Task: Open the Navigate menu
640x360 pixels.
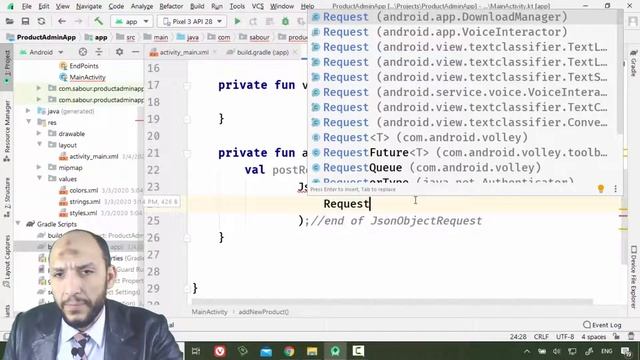Action: pos(89,7)
